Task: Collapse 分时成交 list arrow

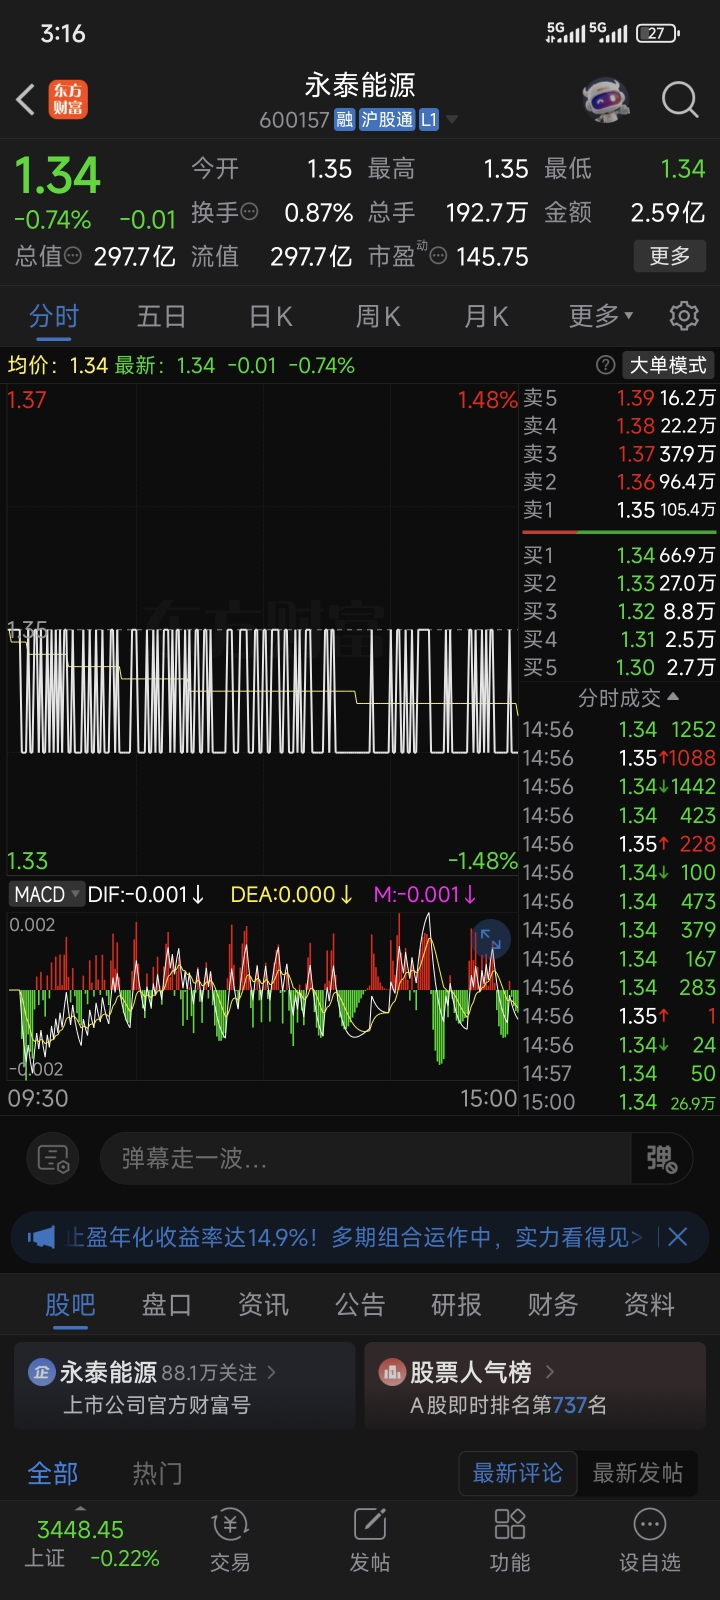Action: [x=673, y=697]
